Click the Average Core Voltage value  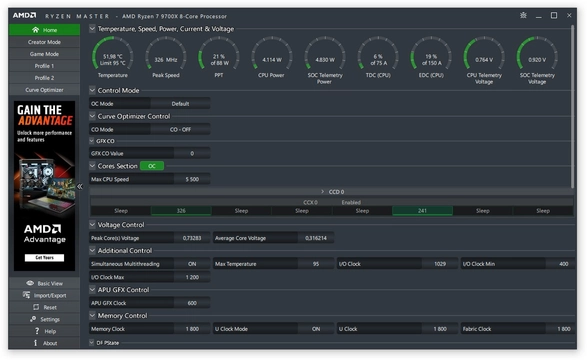coord(316,238)
